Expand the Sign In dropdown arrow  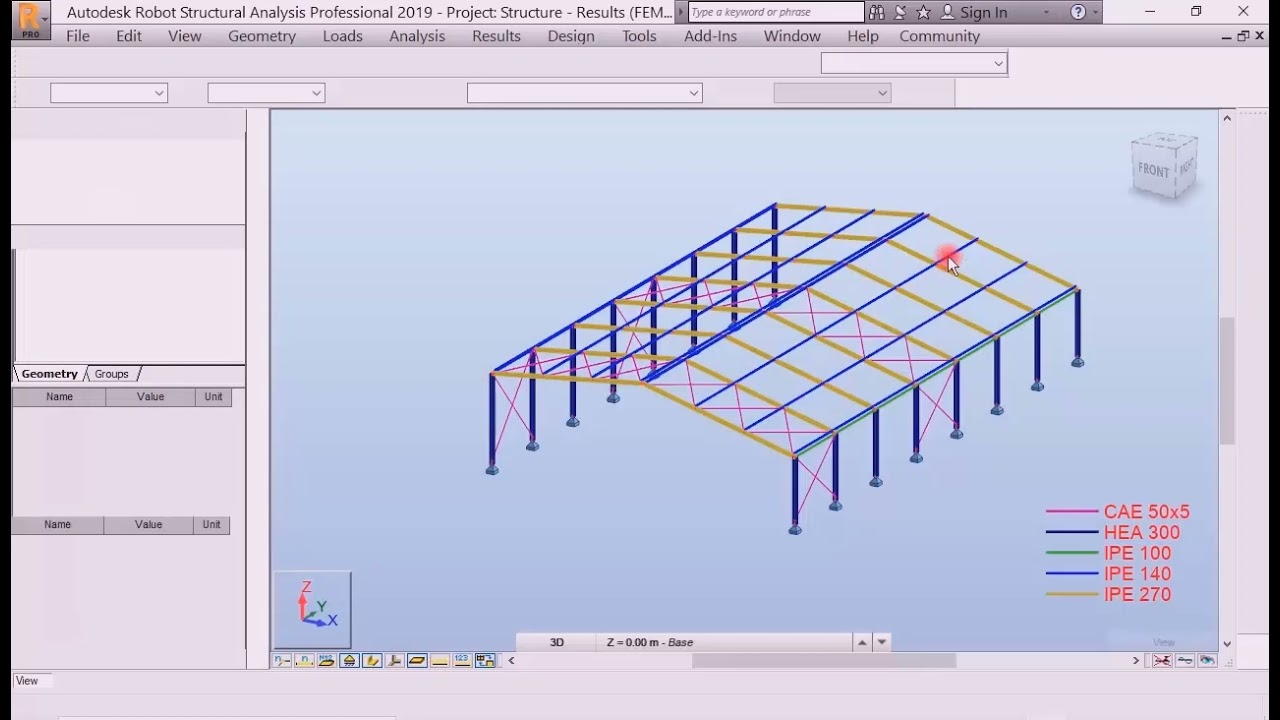(x=1046, y=13)
